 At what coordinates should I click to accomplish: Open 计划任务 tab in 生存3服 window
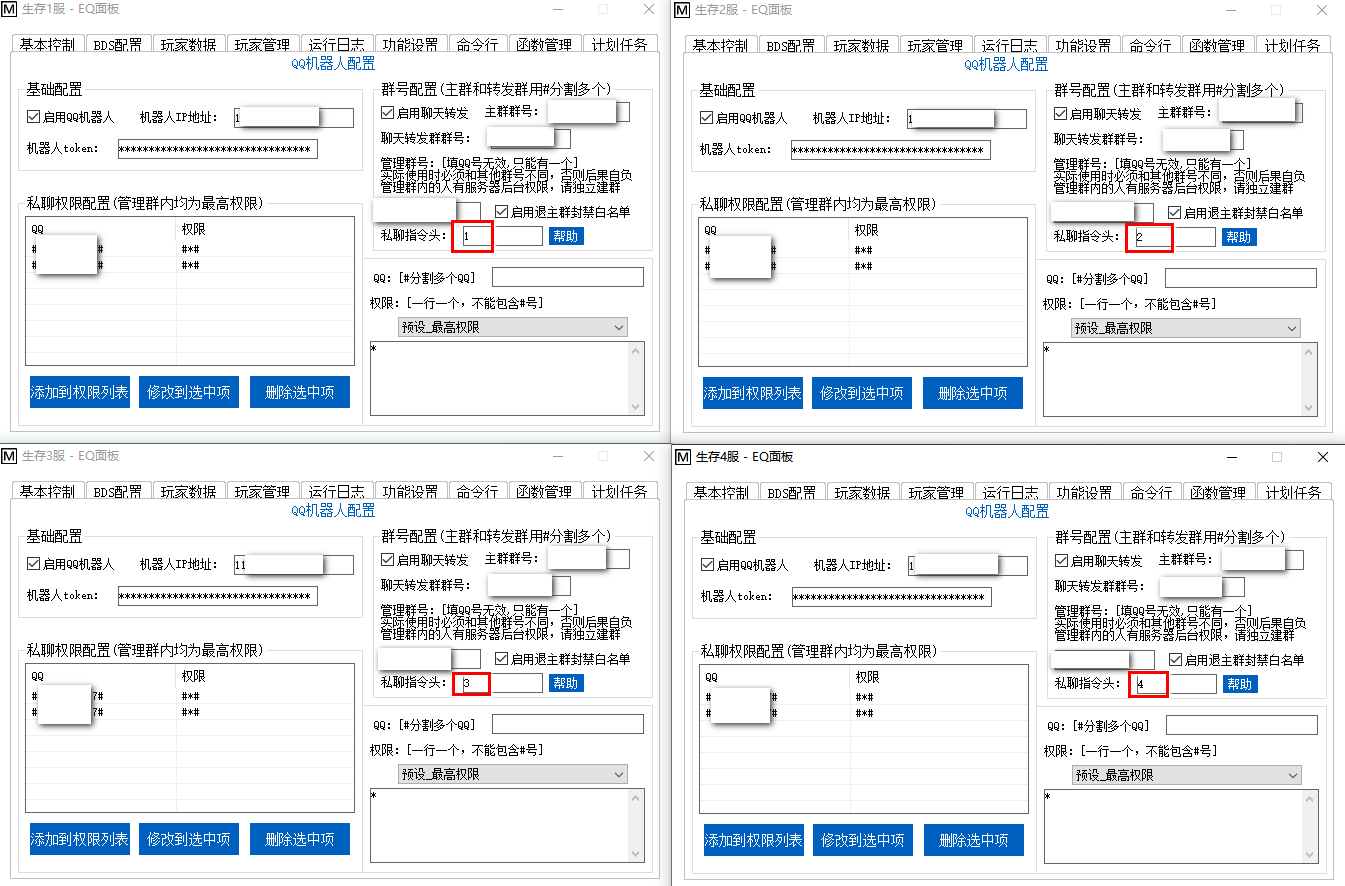(619, 492)
